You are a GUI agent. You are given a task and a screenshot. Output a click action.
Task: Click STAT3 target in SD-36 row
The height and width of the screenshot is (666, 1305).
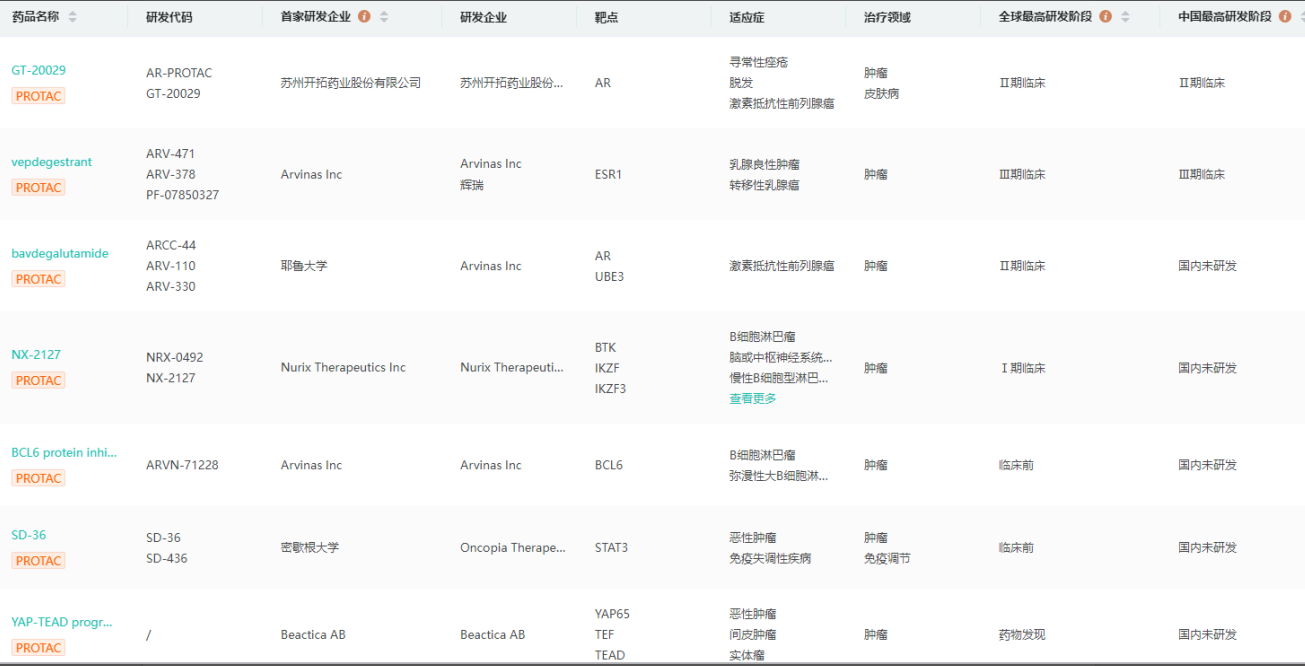[611, 548]
